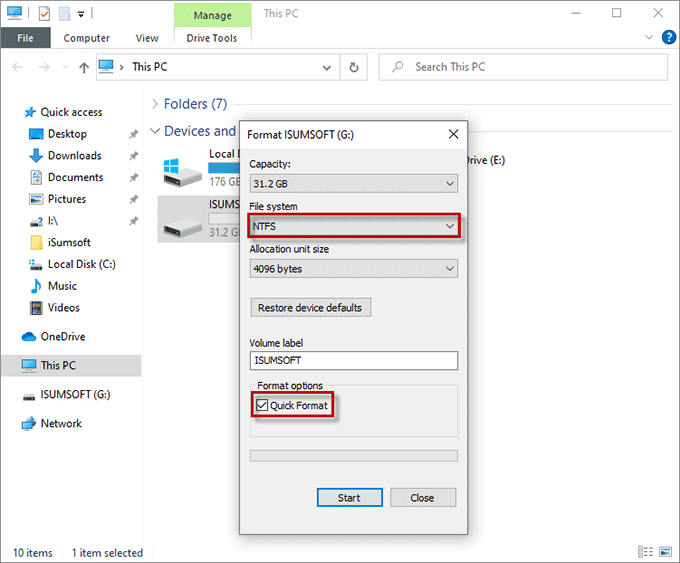
Task: Select ISUMSOFT (G:) in navigation pane
Action: tap(67, 395)
